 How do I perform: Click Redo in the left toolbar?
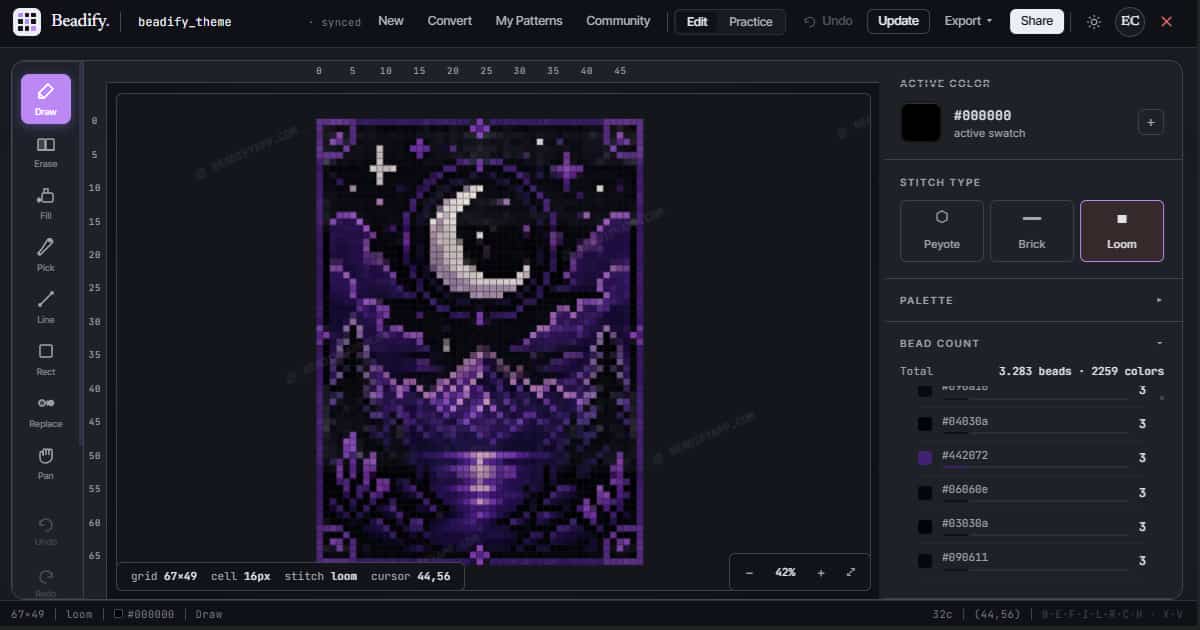[x=46, y=582]
